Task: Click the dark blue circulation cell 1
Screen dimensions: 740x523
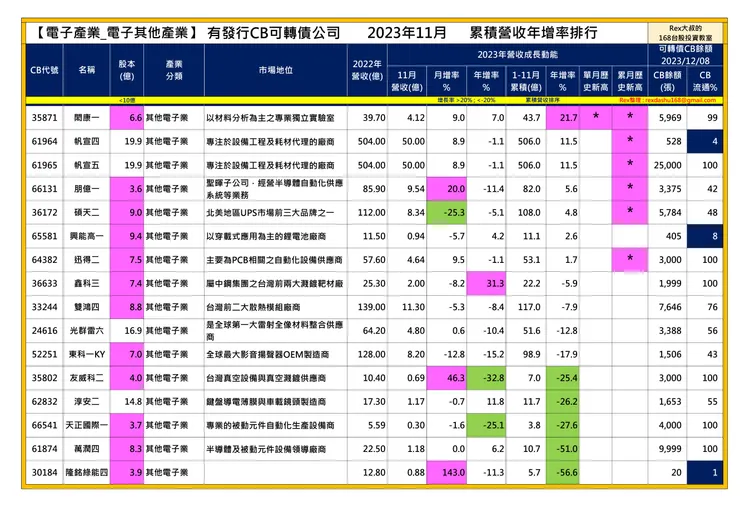Action: tap(705, 472)
